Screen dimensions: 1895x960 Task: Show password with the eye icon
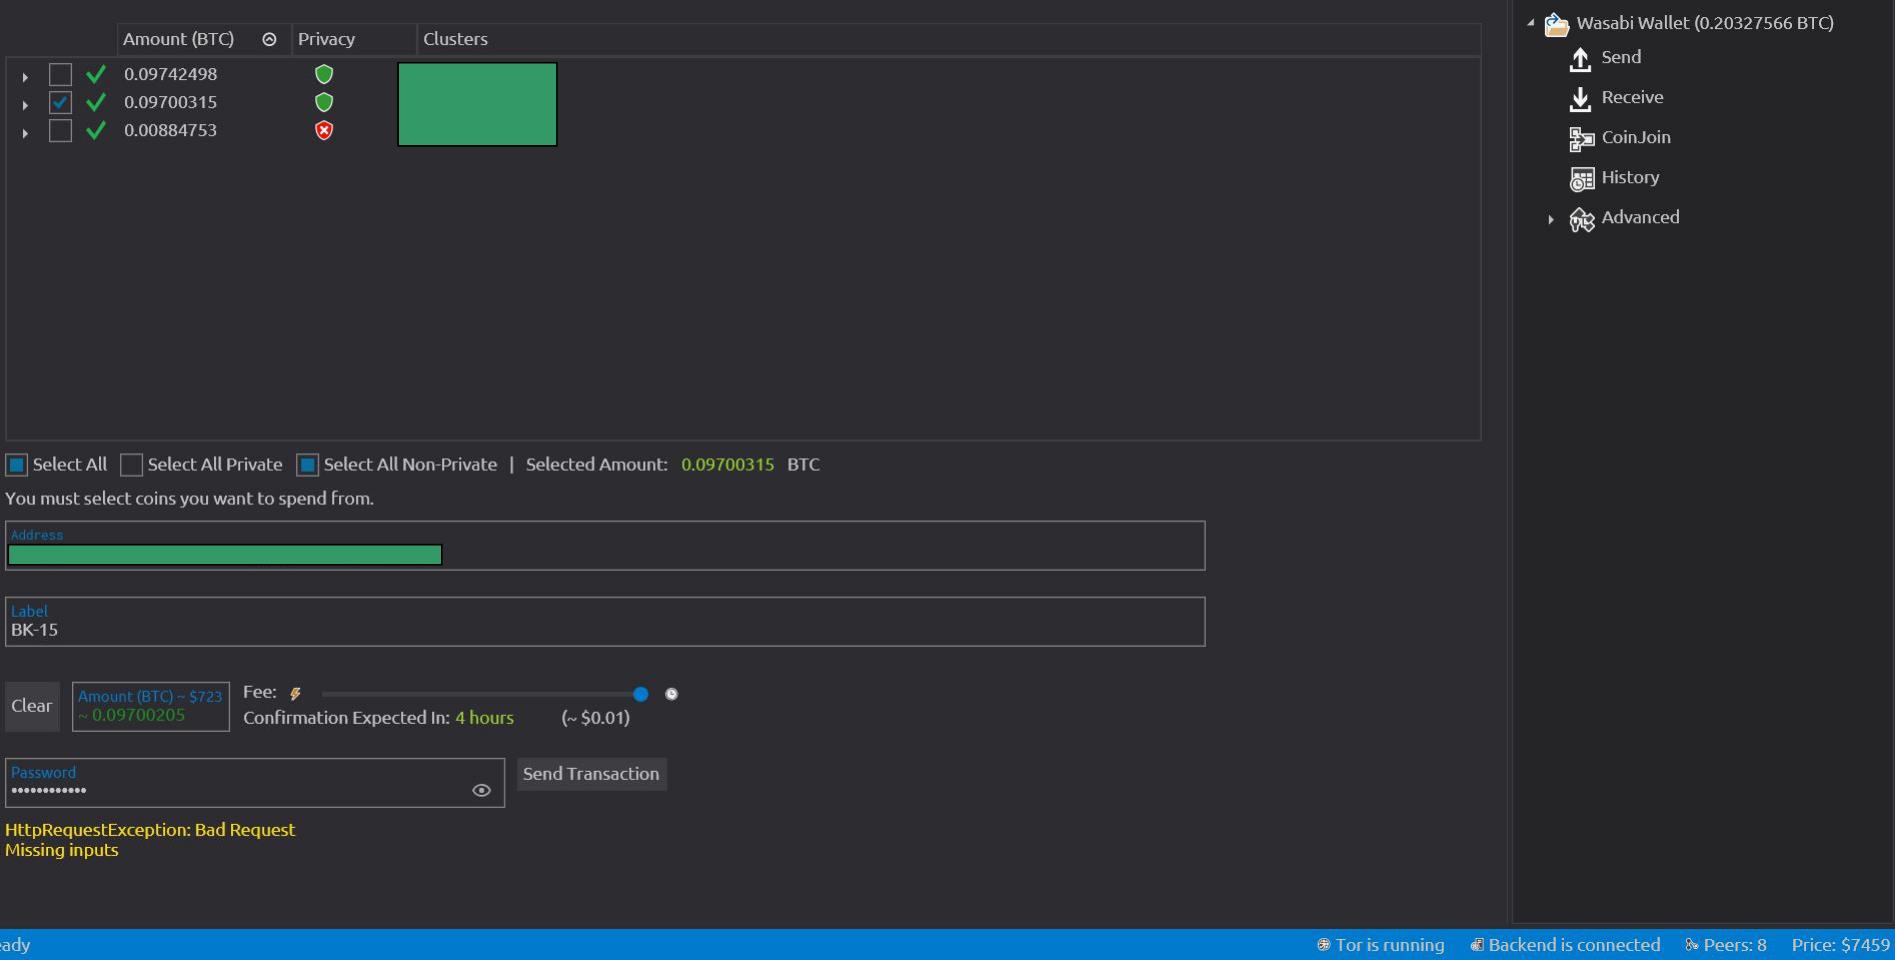(x=481, y=790)
